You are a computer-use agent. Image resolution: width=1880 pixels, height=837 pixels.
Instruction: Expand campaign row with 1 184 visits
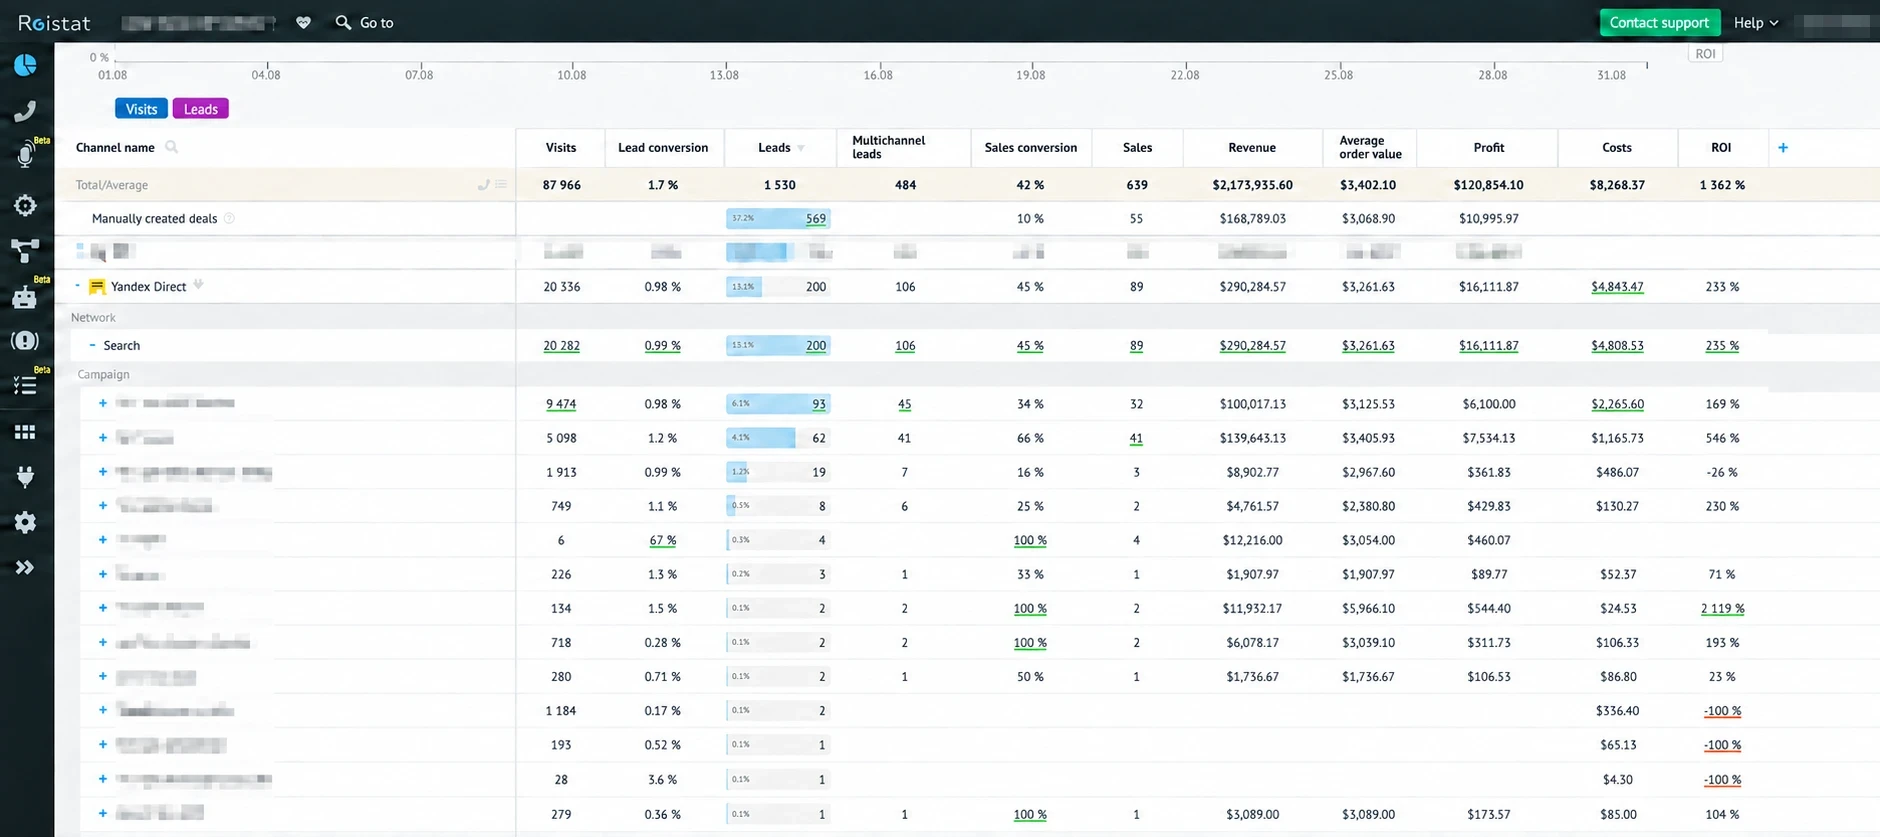102,710
